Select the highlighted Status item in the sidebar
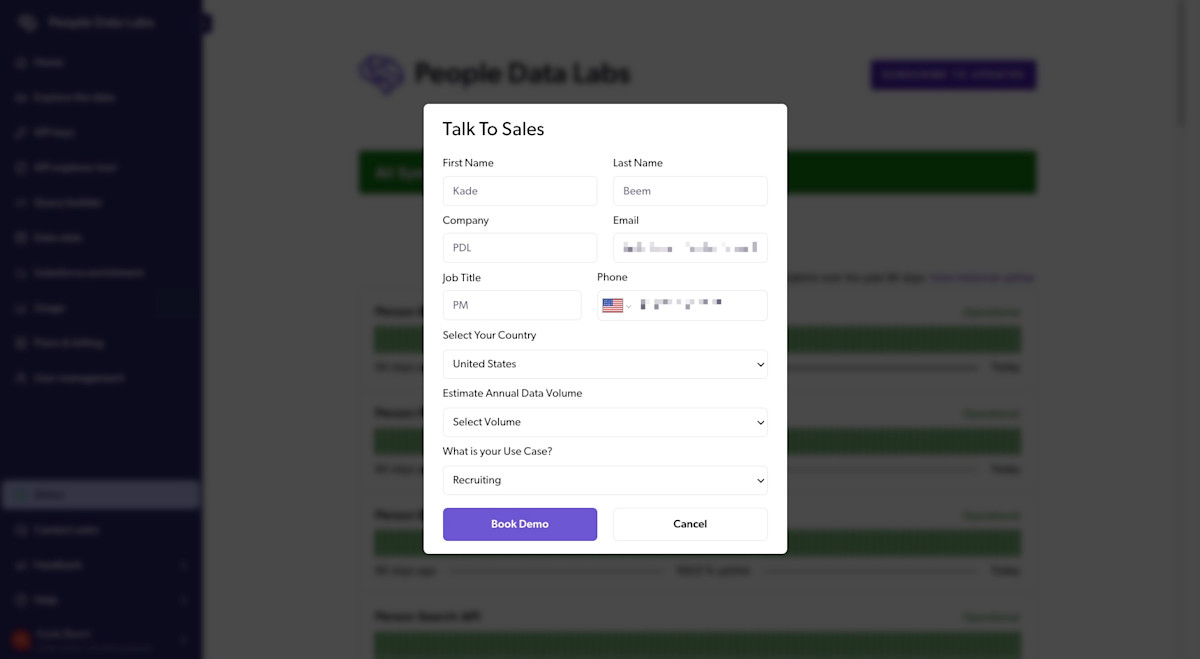This screenshot has width=1200, height=659. pyautogui.click(x=100, y=494)
